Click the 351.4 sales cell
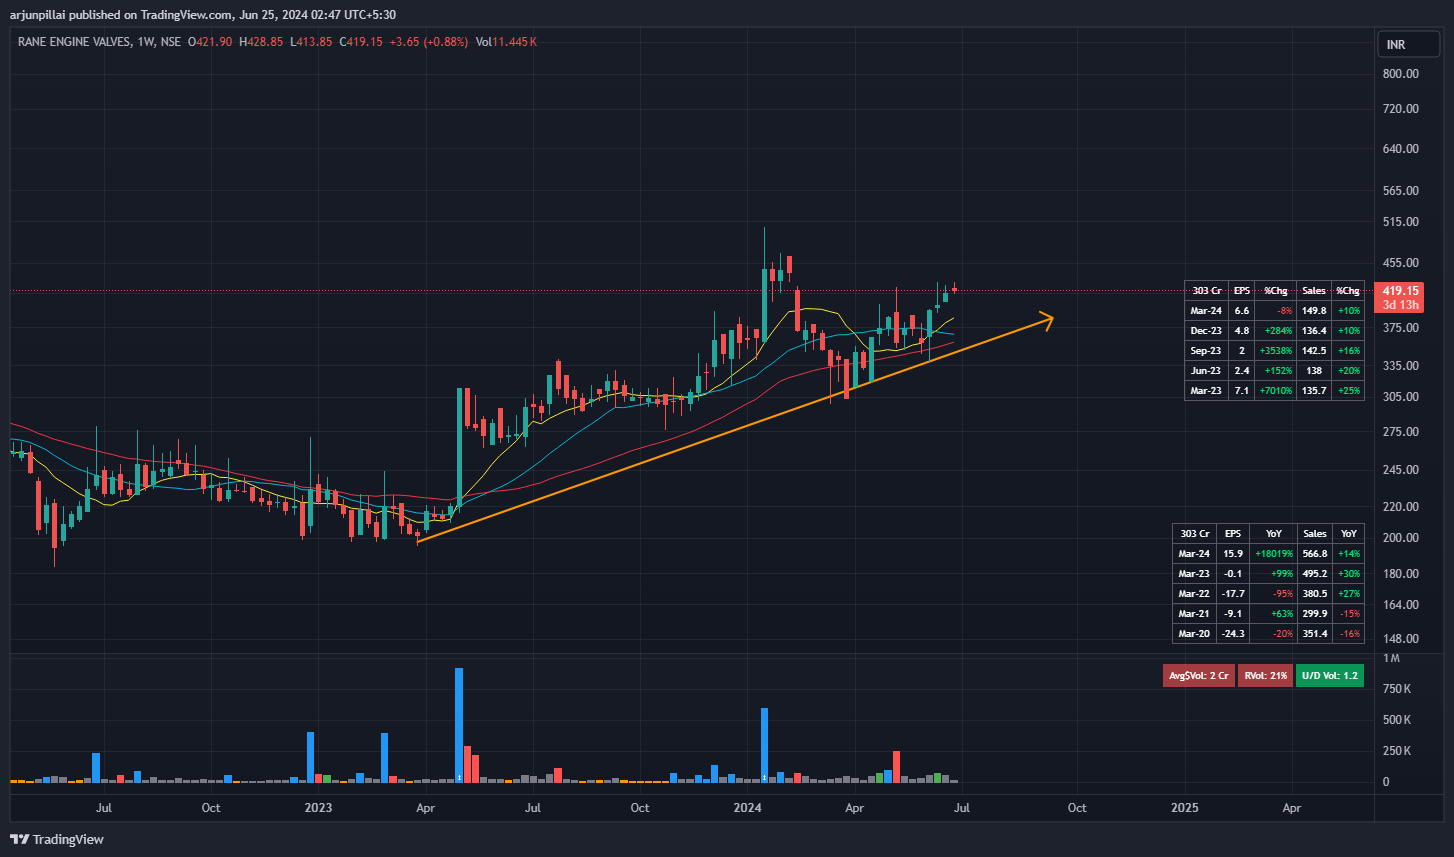 pos(1315,634)
